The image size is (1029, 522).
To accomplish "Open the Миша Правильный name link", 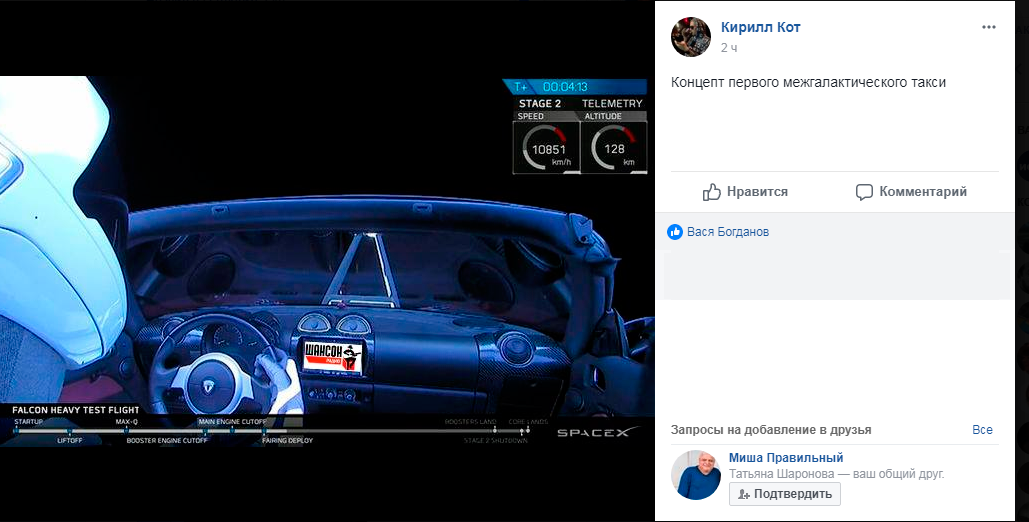I will point(786,458).
